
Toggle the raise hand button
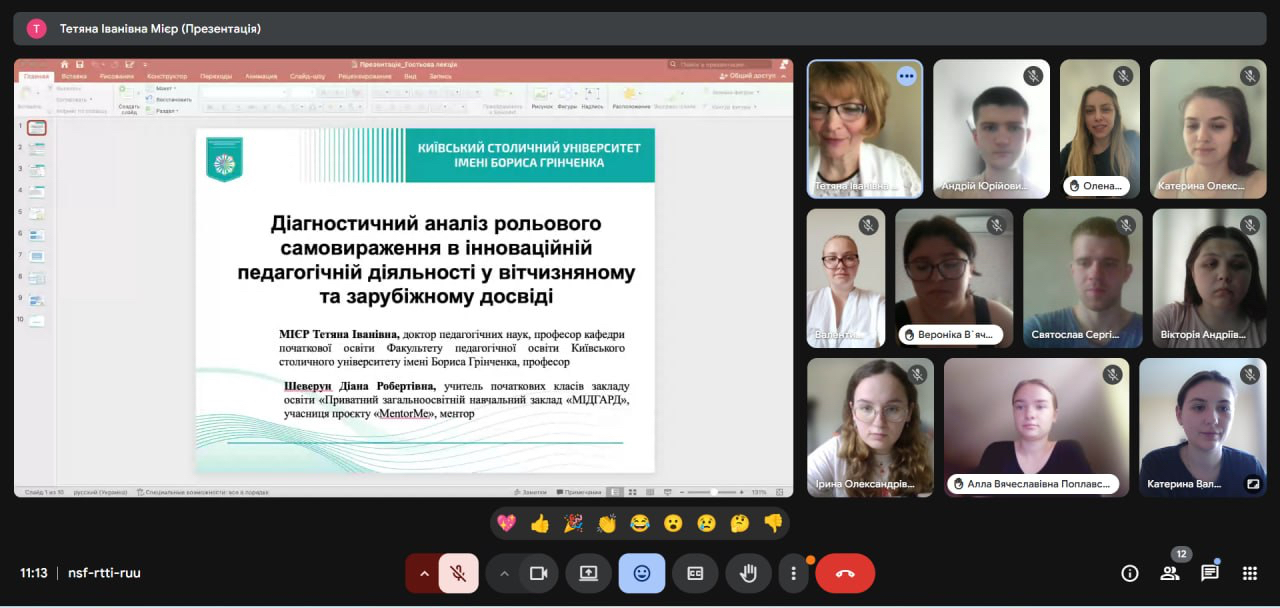click(748, 573)
